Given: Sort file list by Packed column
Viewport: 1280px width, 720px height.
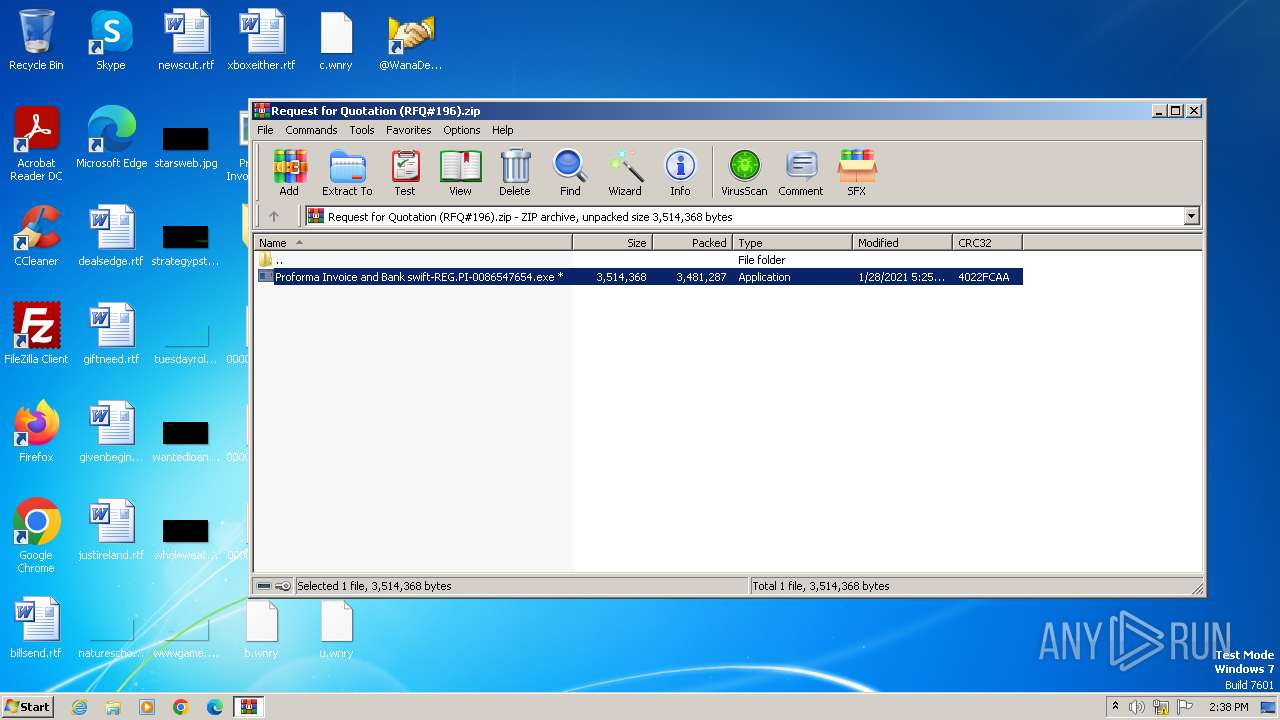Looking at the screenshot, I should click(x=692, y=243).
